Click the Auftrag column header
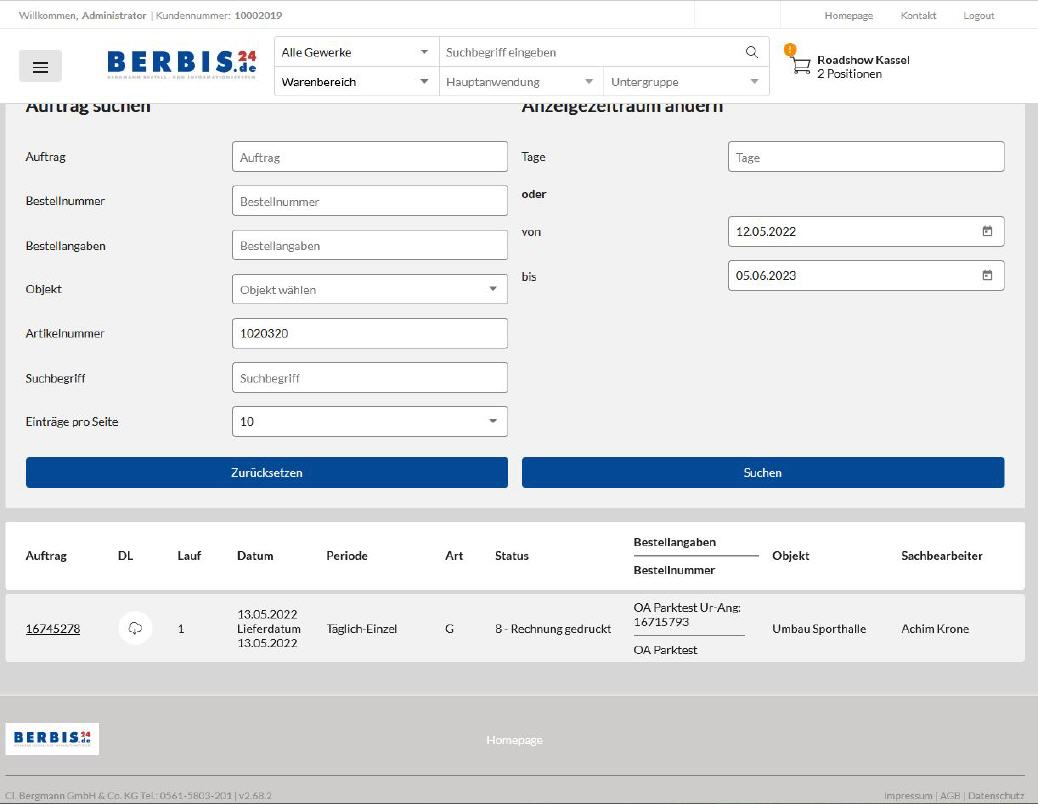Screen dimensions: 1038x804 pyautogui.click(x=46, y=556)
